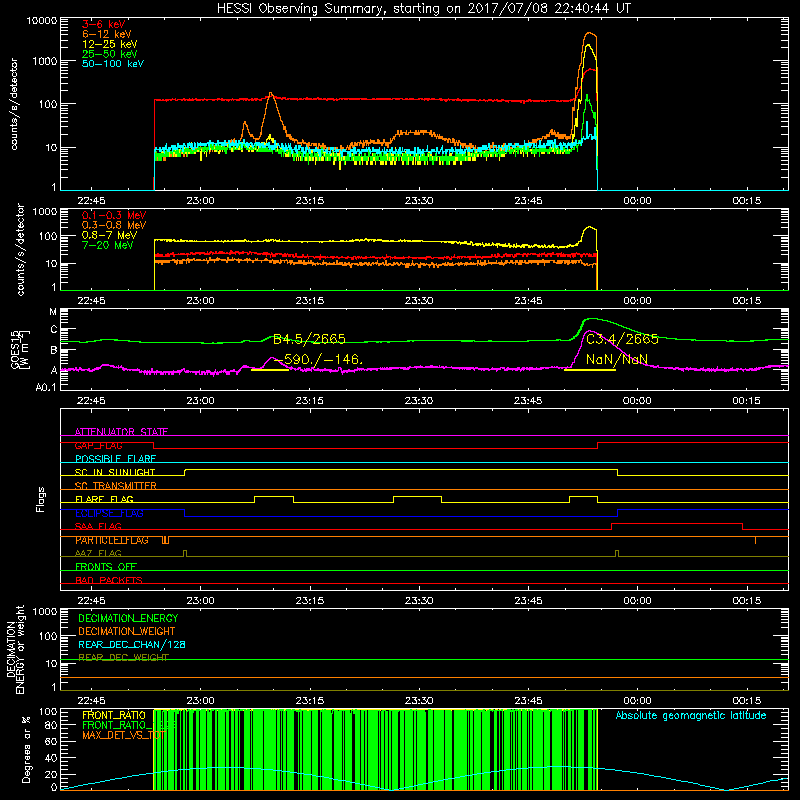This screenshot has width=800, height=800.
Task: Select the DECIMATION_WEIGHT legend label
Action: [x=127, y=632]
